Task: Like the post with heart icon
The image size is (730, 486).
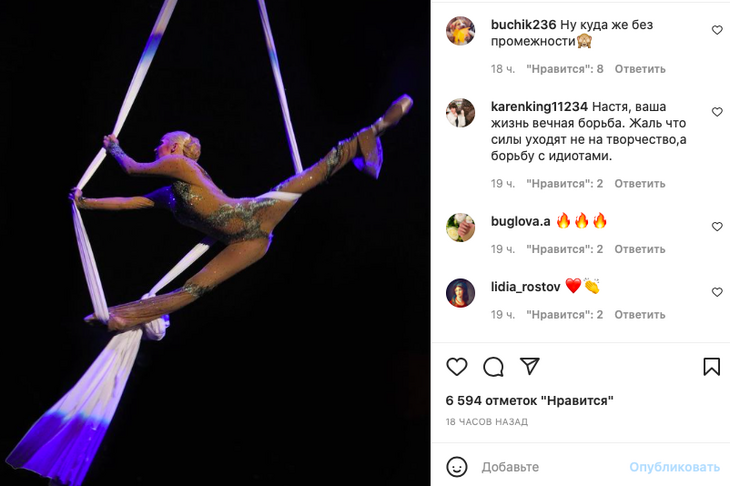Action: coord(457,367)
